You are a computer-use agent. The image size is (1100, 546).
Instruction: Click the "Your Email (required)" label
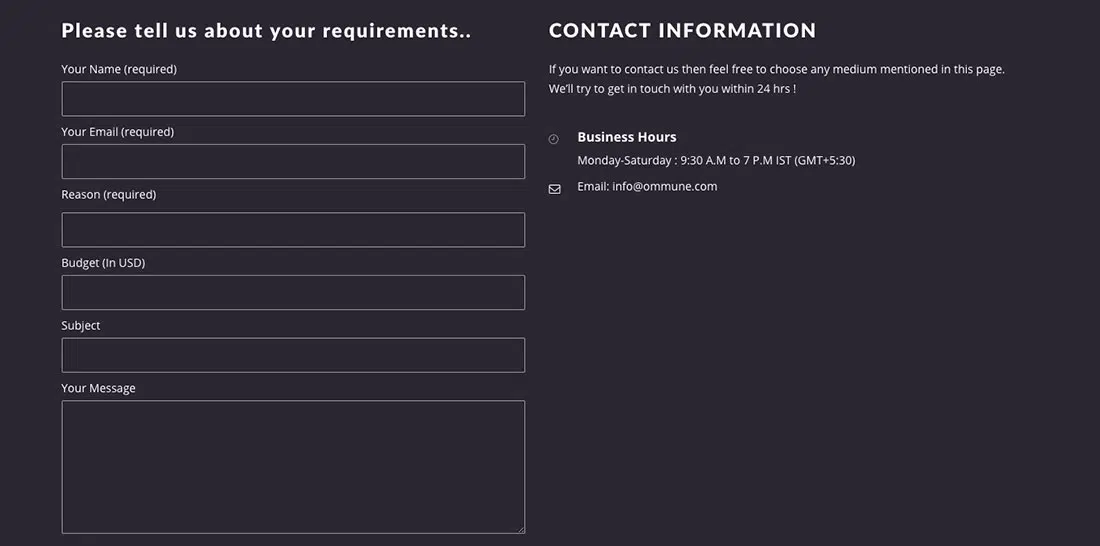(x=117, y=132)
